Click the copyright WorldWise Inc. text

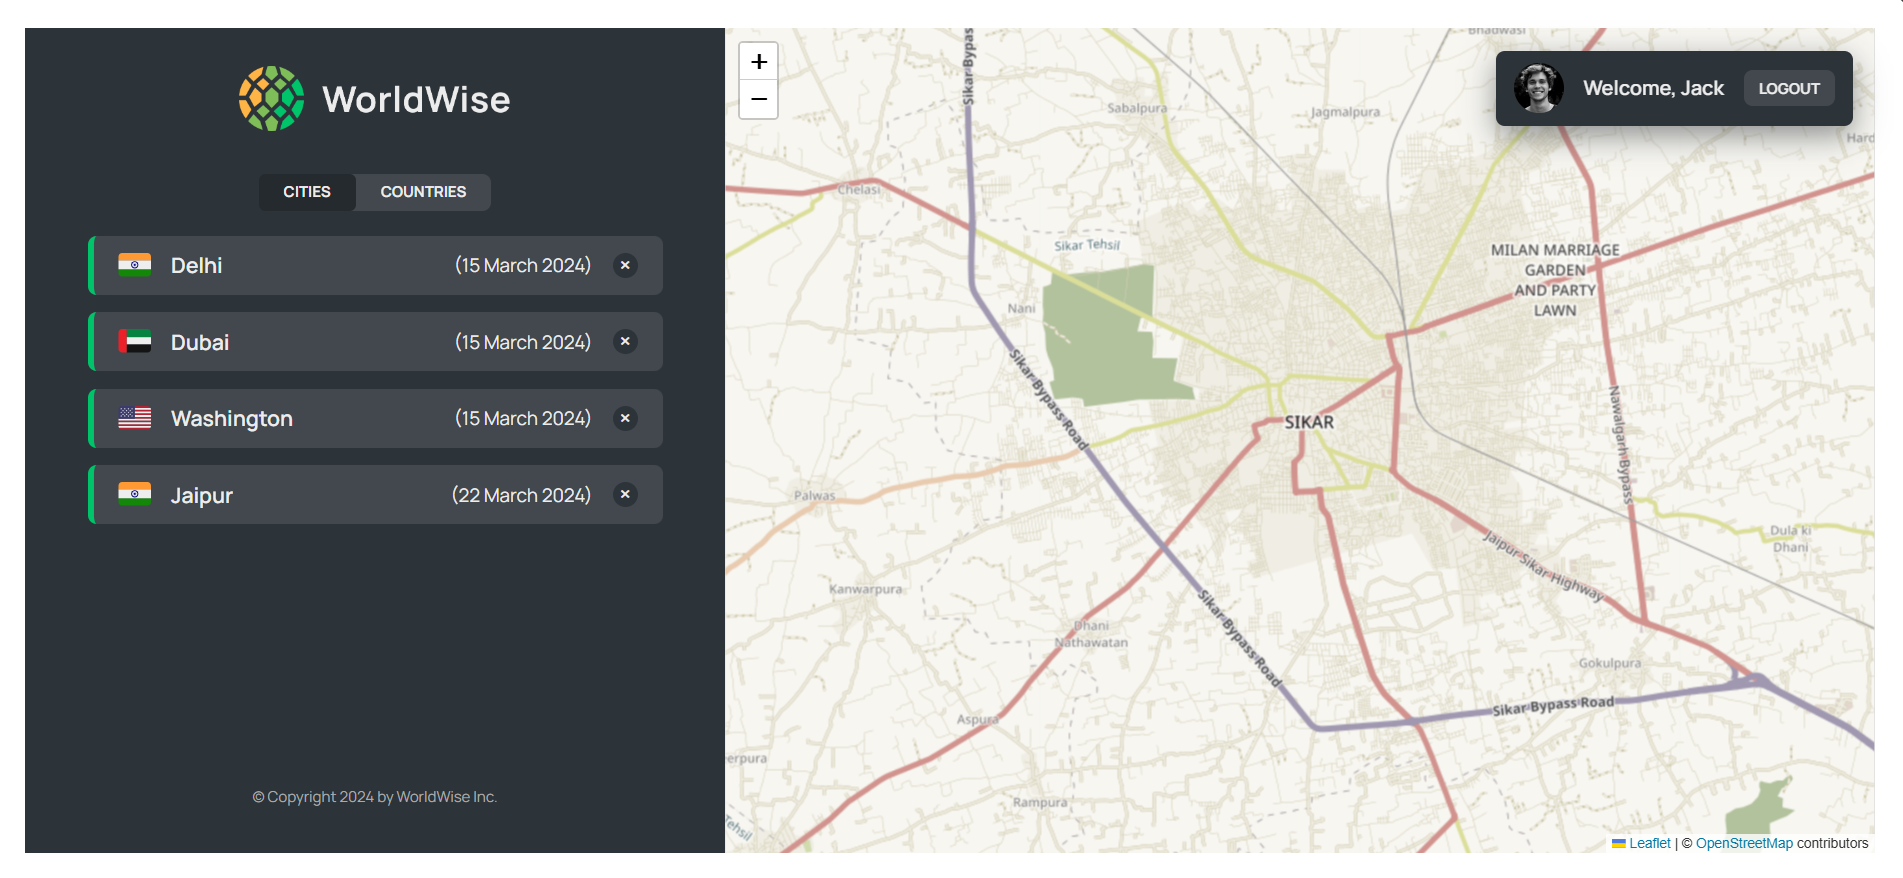point(375,797)
